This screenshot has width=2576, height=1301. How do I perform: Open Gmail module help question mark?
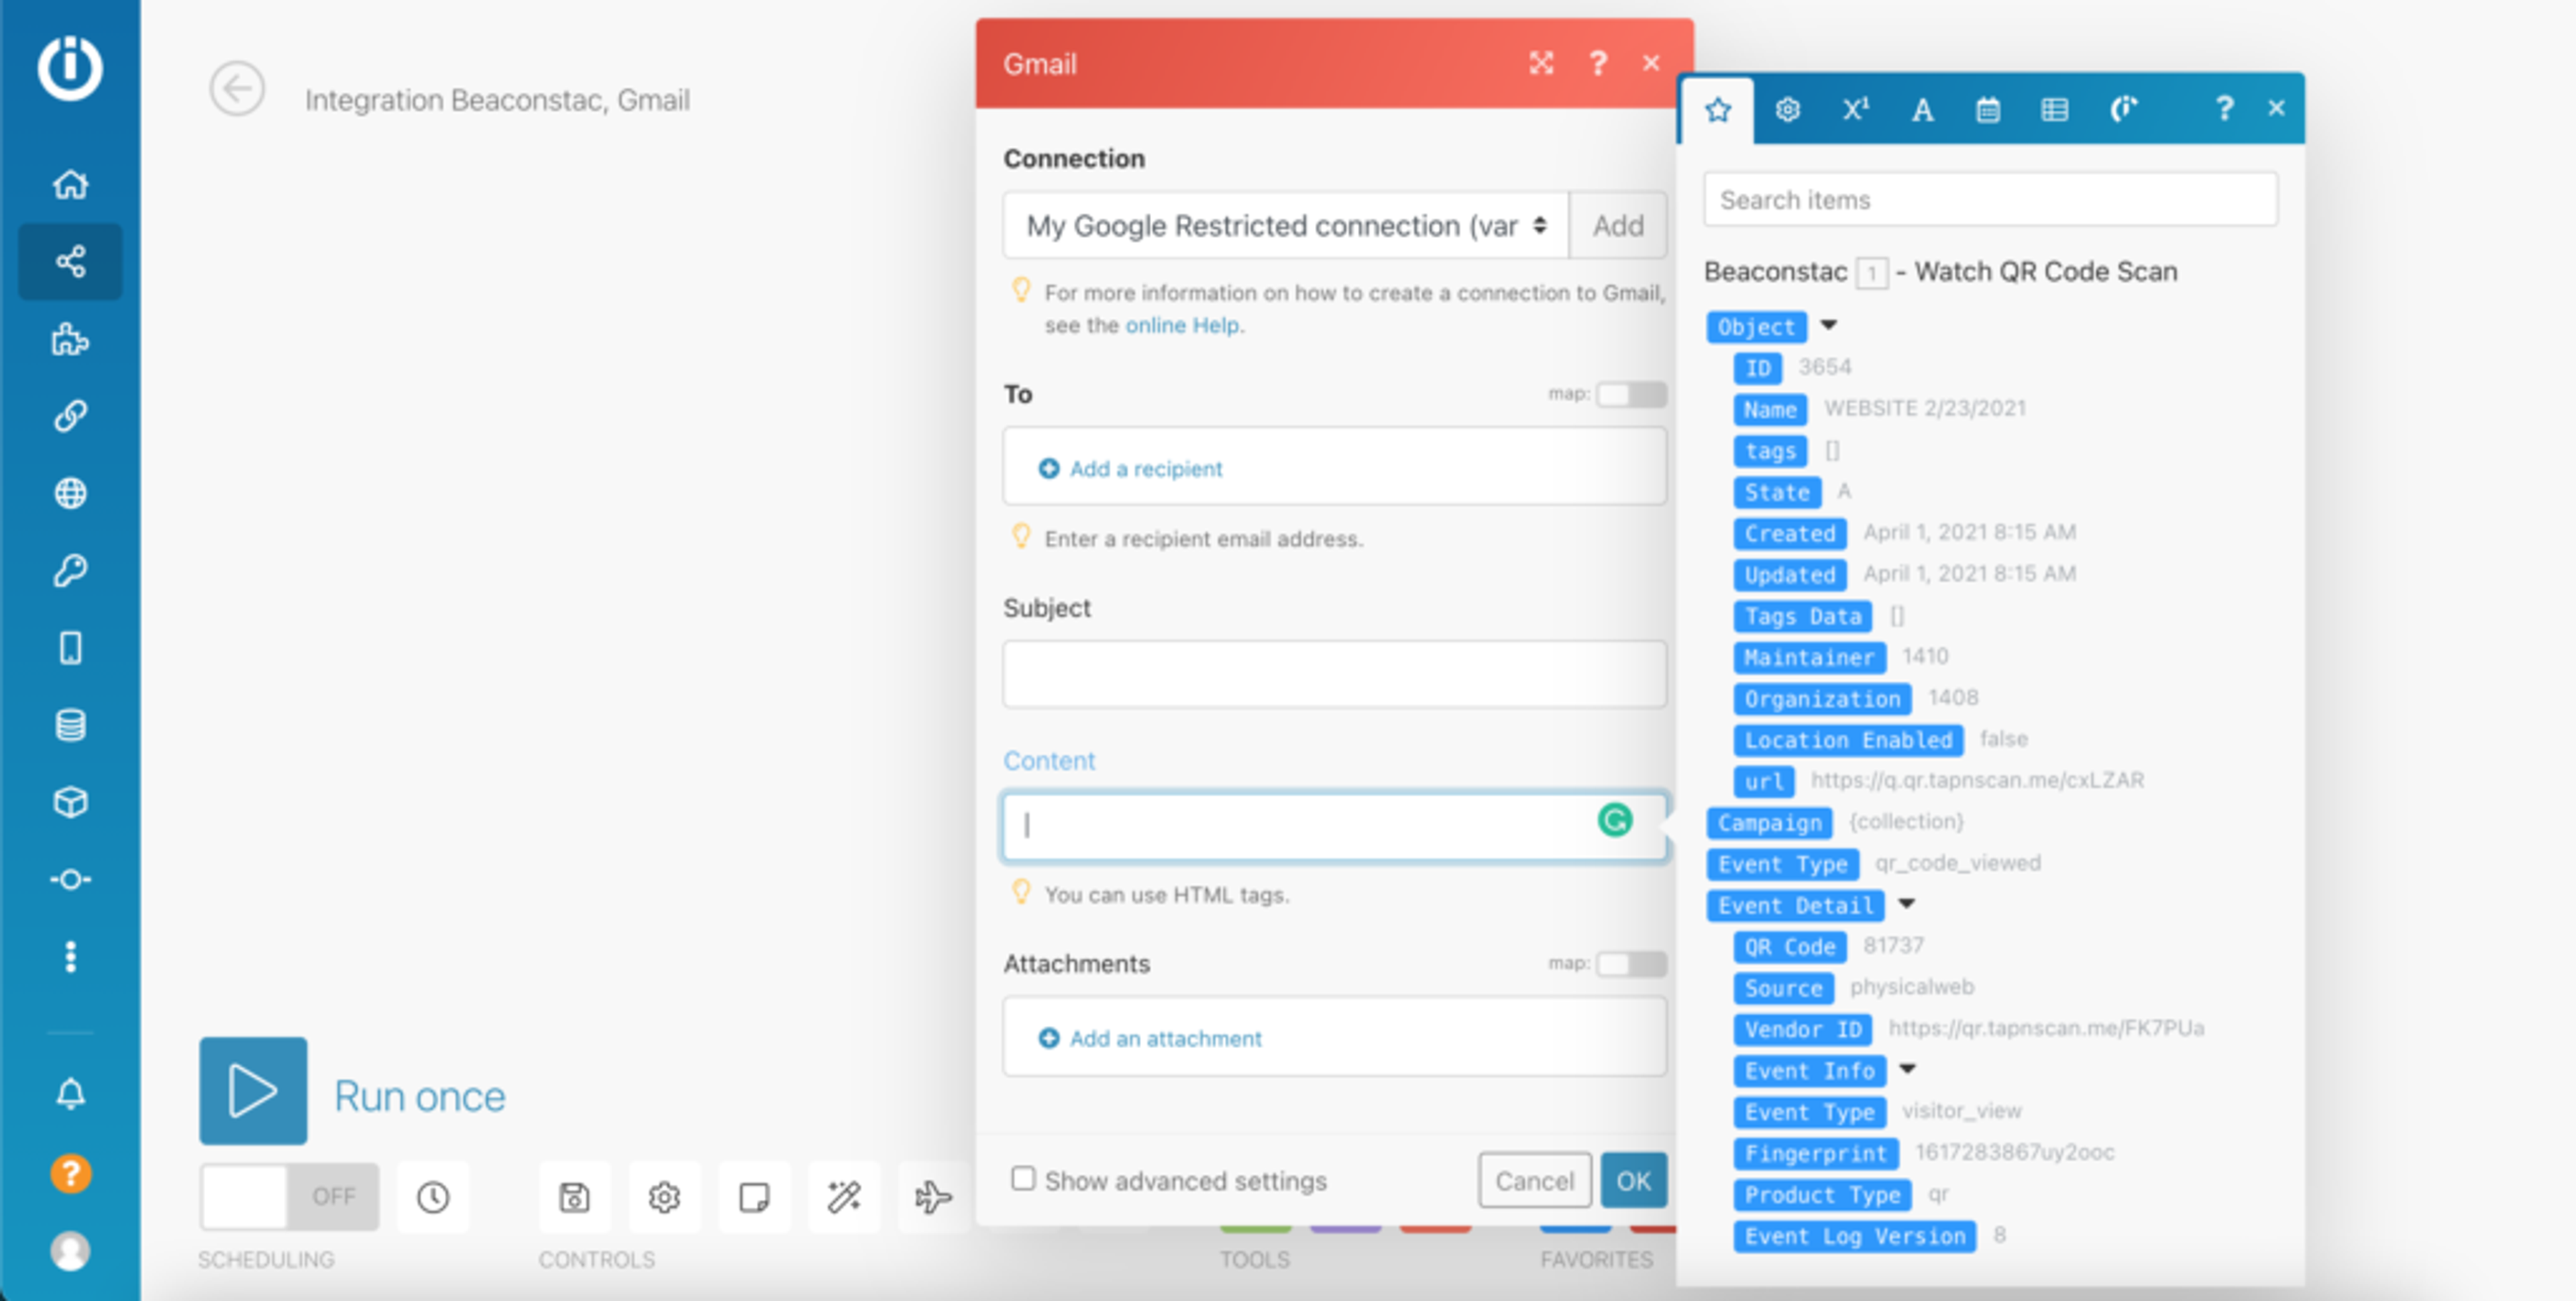(1598, 64)
